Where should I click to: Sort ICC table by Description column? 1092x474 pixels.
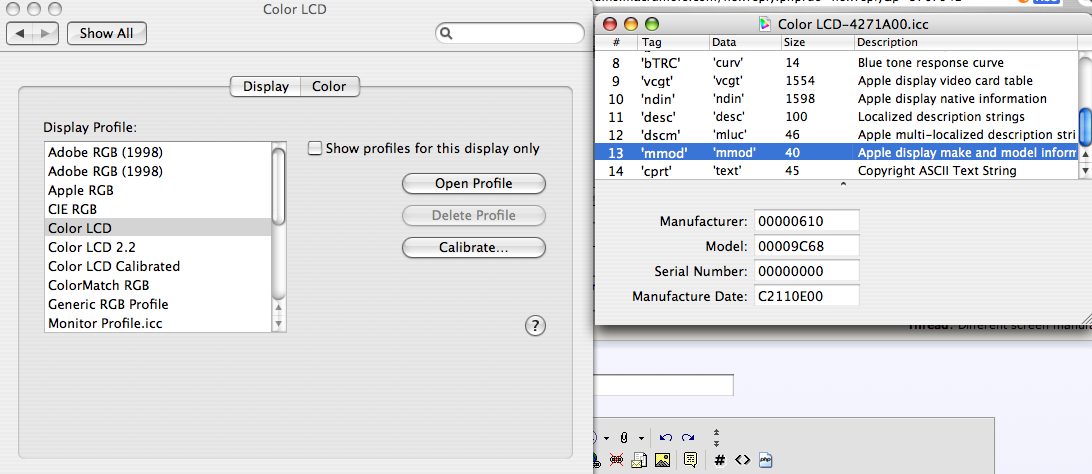[x=967, y=42]
